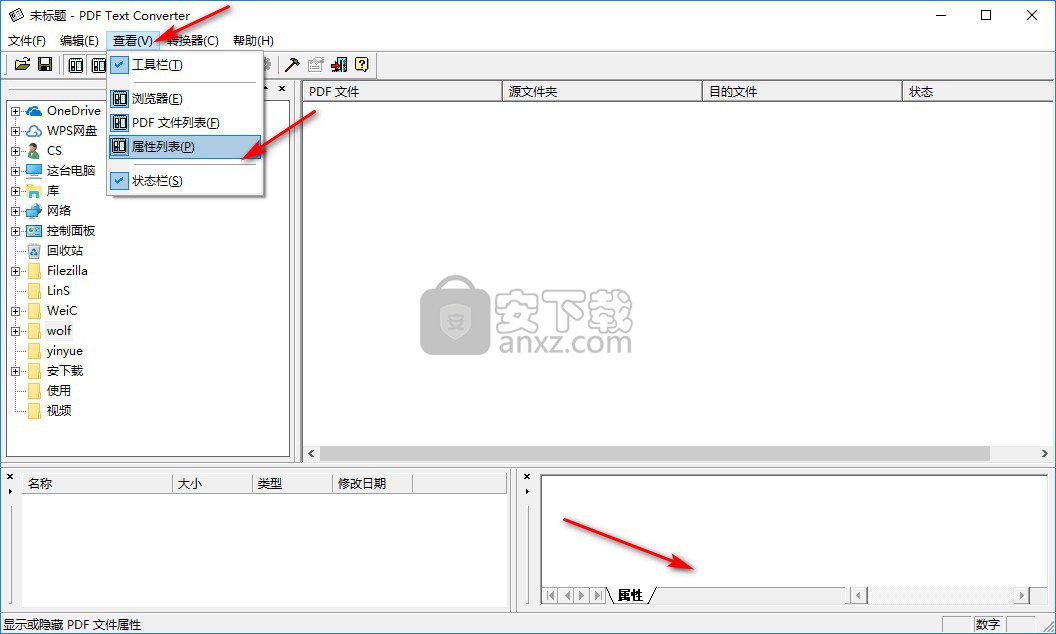Image resolution: width=1056 pixels, height=634 pixels.
Task: Sort file list by 修改日期 column
Action: point(372,483)
